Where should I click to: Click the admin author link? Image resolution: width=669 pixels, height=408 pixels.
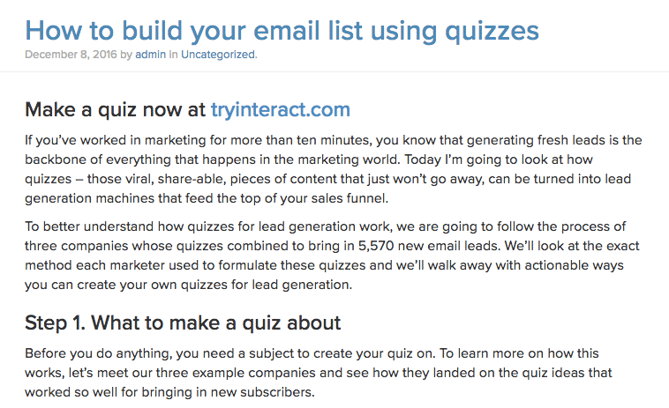point(149,55)
